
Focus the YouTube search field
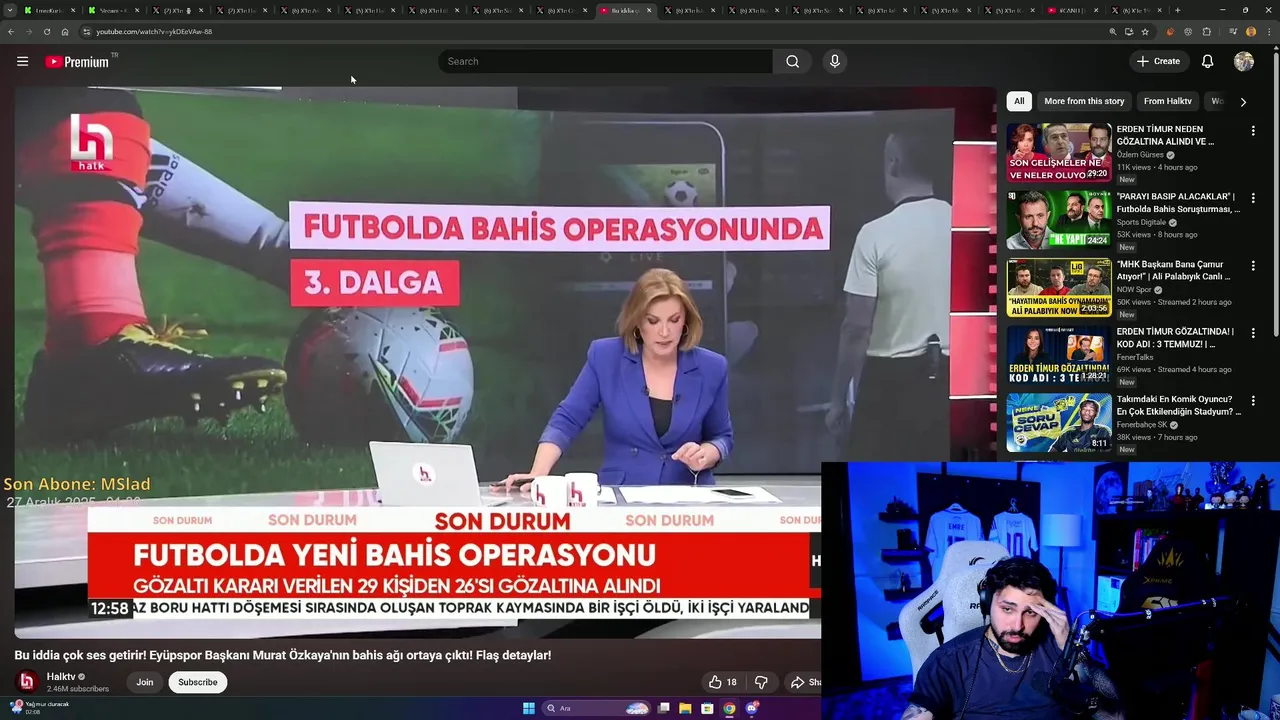tap(605, 61)
